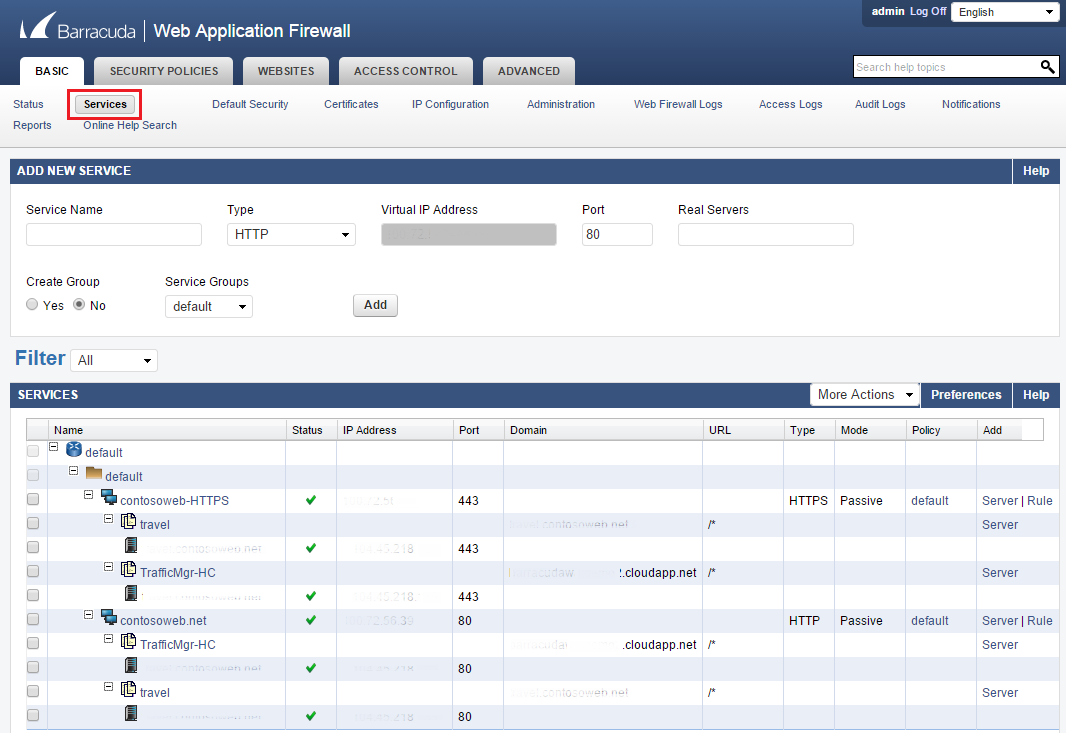
Task: Click TrafficMgr-HC rule icon under contosoweb-HTTPS
Action: [128, 569]
